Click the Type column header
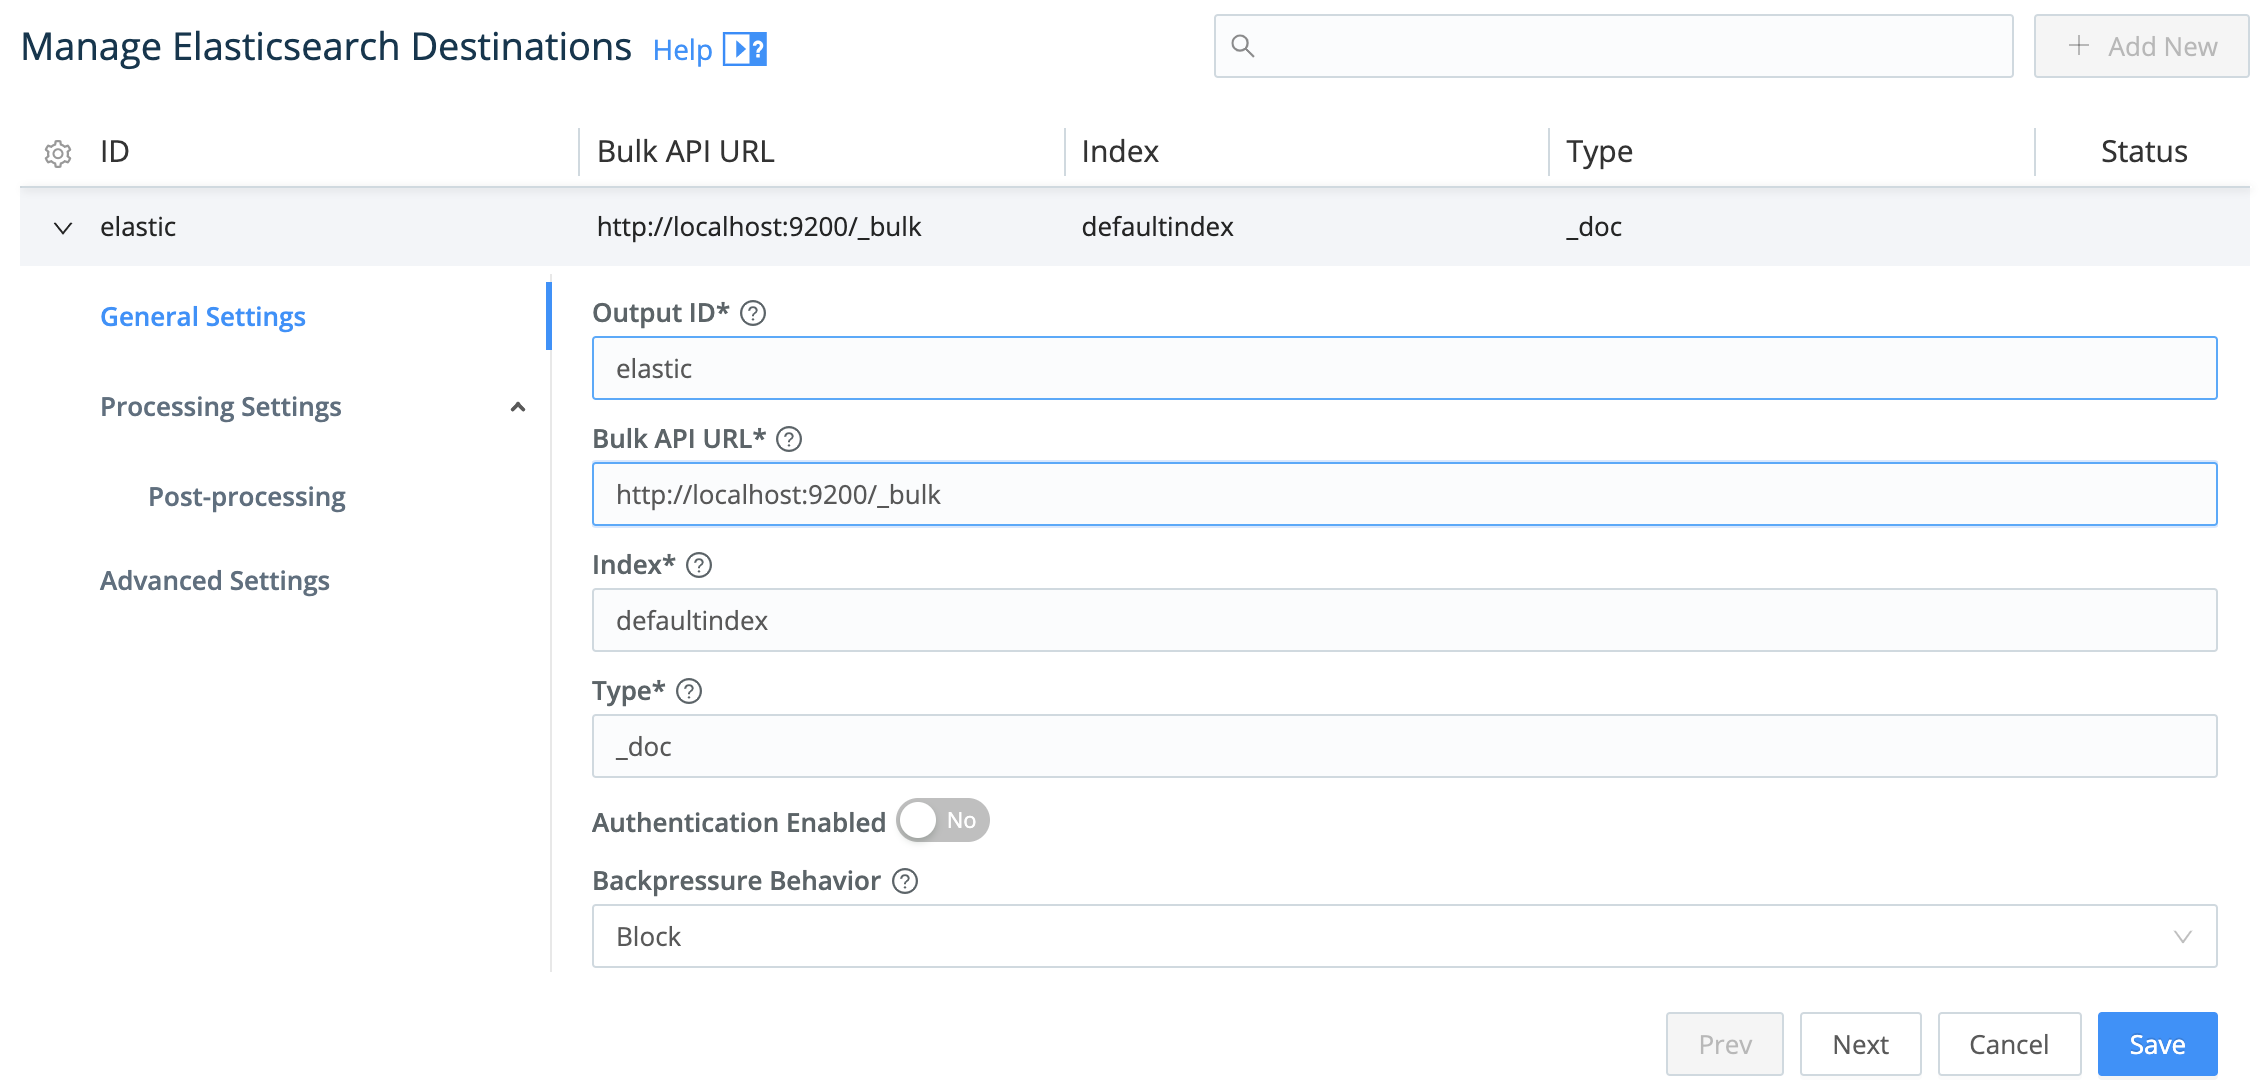Viewport: 2268px width, 1092px height. 1599,151
